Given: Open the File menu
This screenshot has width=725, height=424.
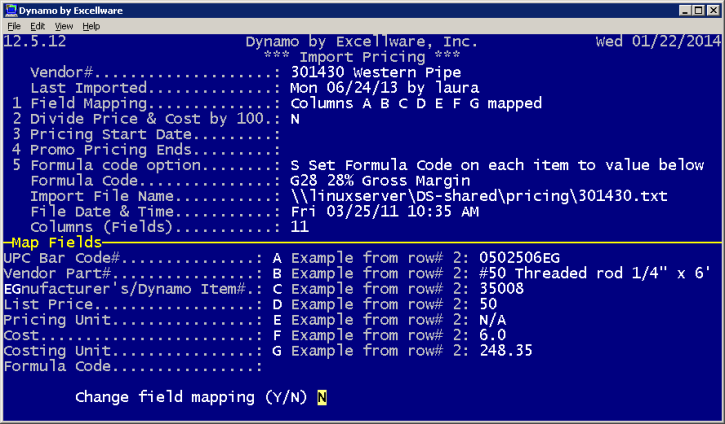Looking at the screenshot, I should 14,26.
